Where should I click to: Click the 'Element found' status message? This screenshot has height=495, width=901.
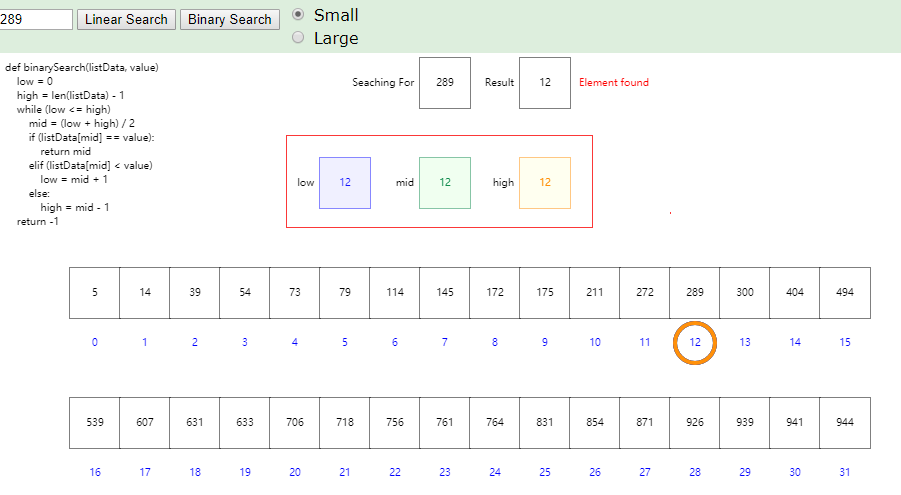point(614,83)
